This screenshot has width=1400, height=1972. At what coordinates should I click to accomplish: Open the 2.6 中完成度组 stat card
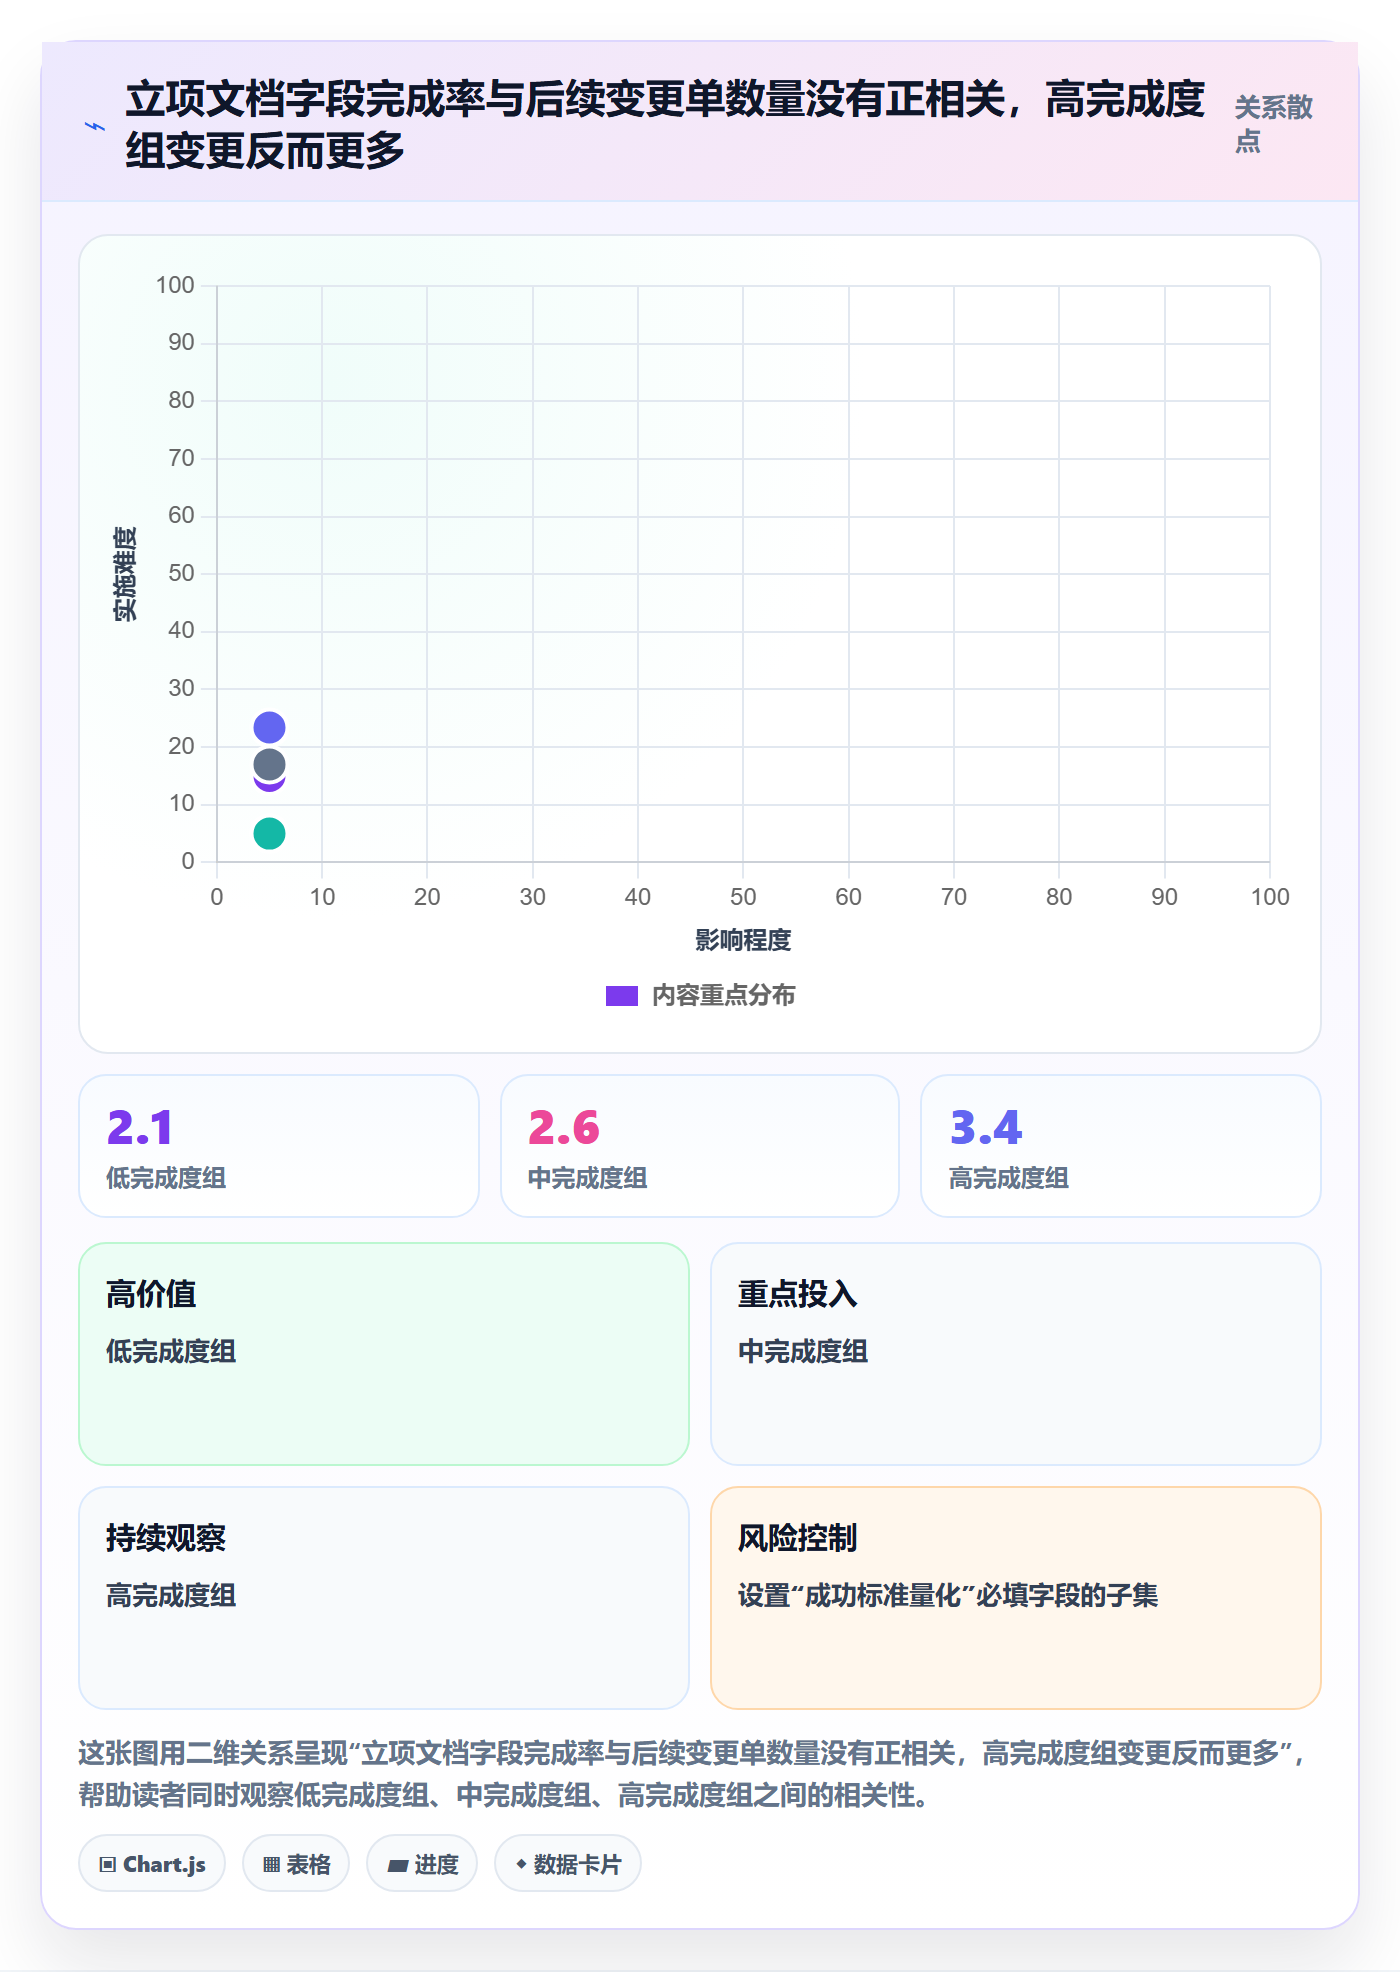point(700,1146)
